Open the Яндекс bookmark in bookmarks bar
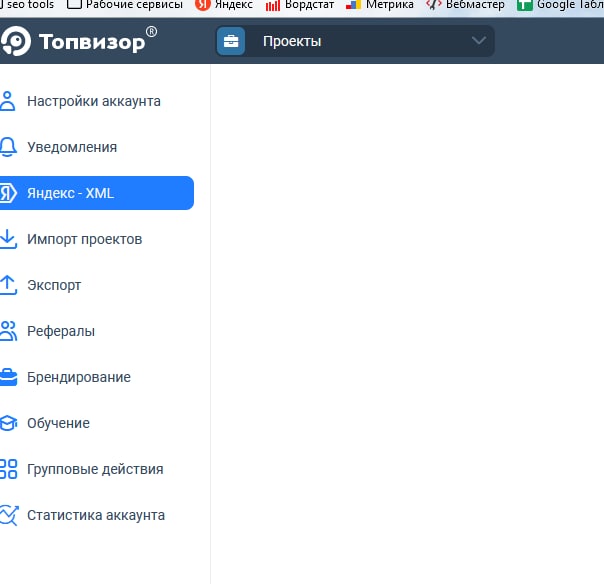The height and width of the screenshot is (584, 604). (224, 5)
